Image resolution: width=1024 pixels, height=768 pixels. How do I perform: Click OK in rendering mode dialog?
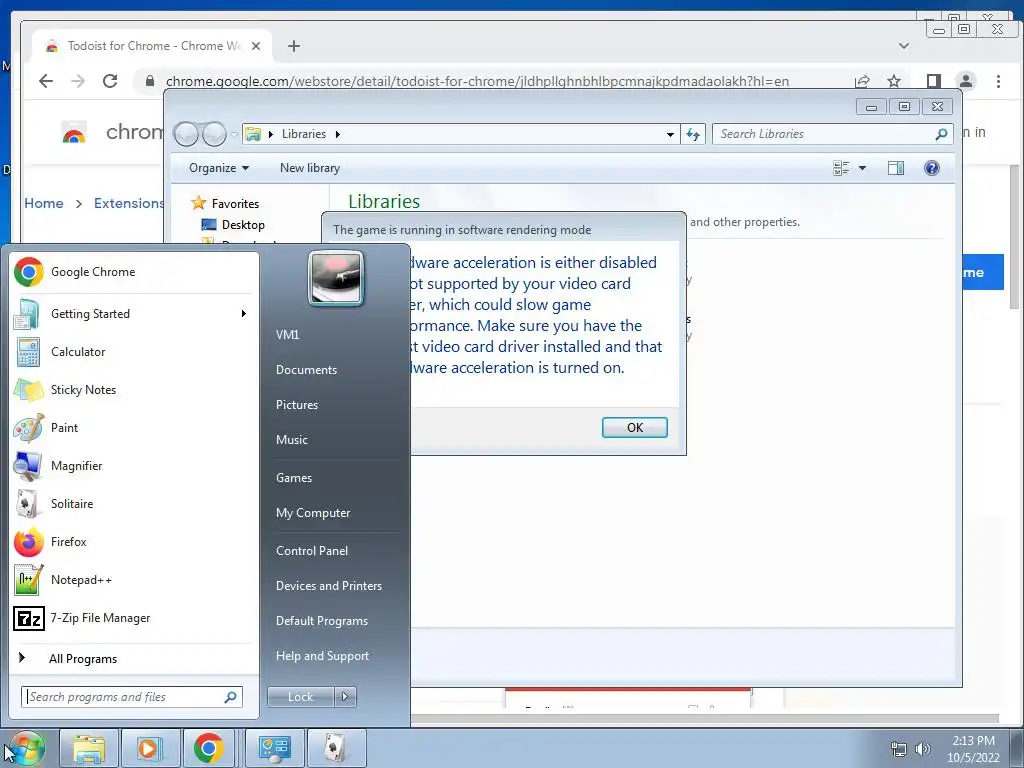tap(635, 427)
